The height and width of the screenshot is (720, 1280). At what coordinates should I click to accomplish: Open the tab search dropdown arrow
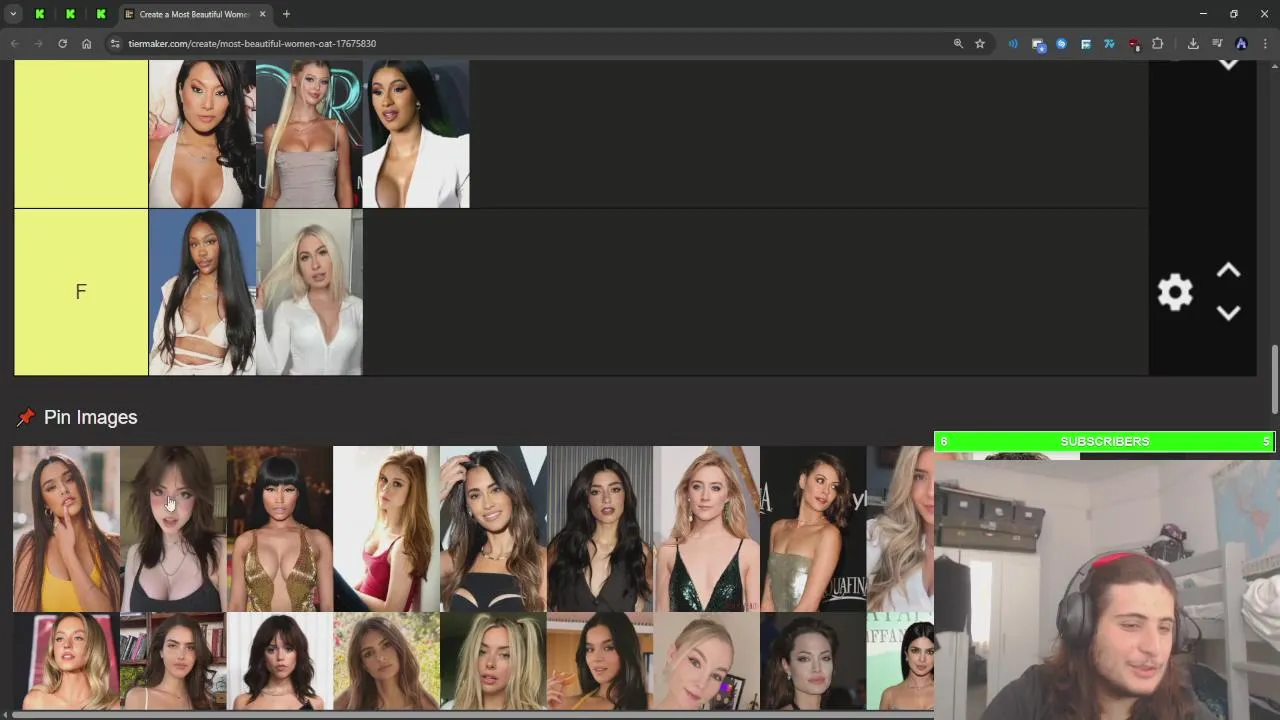click(13, 14)
